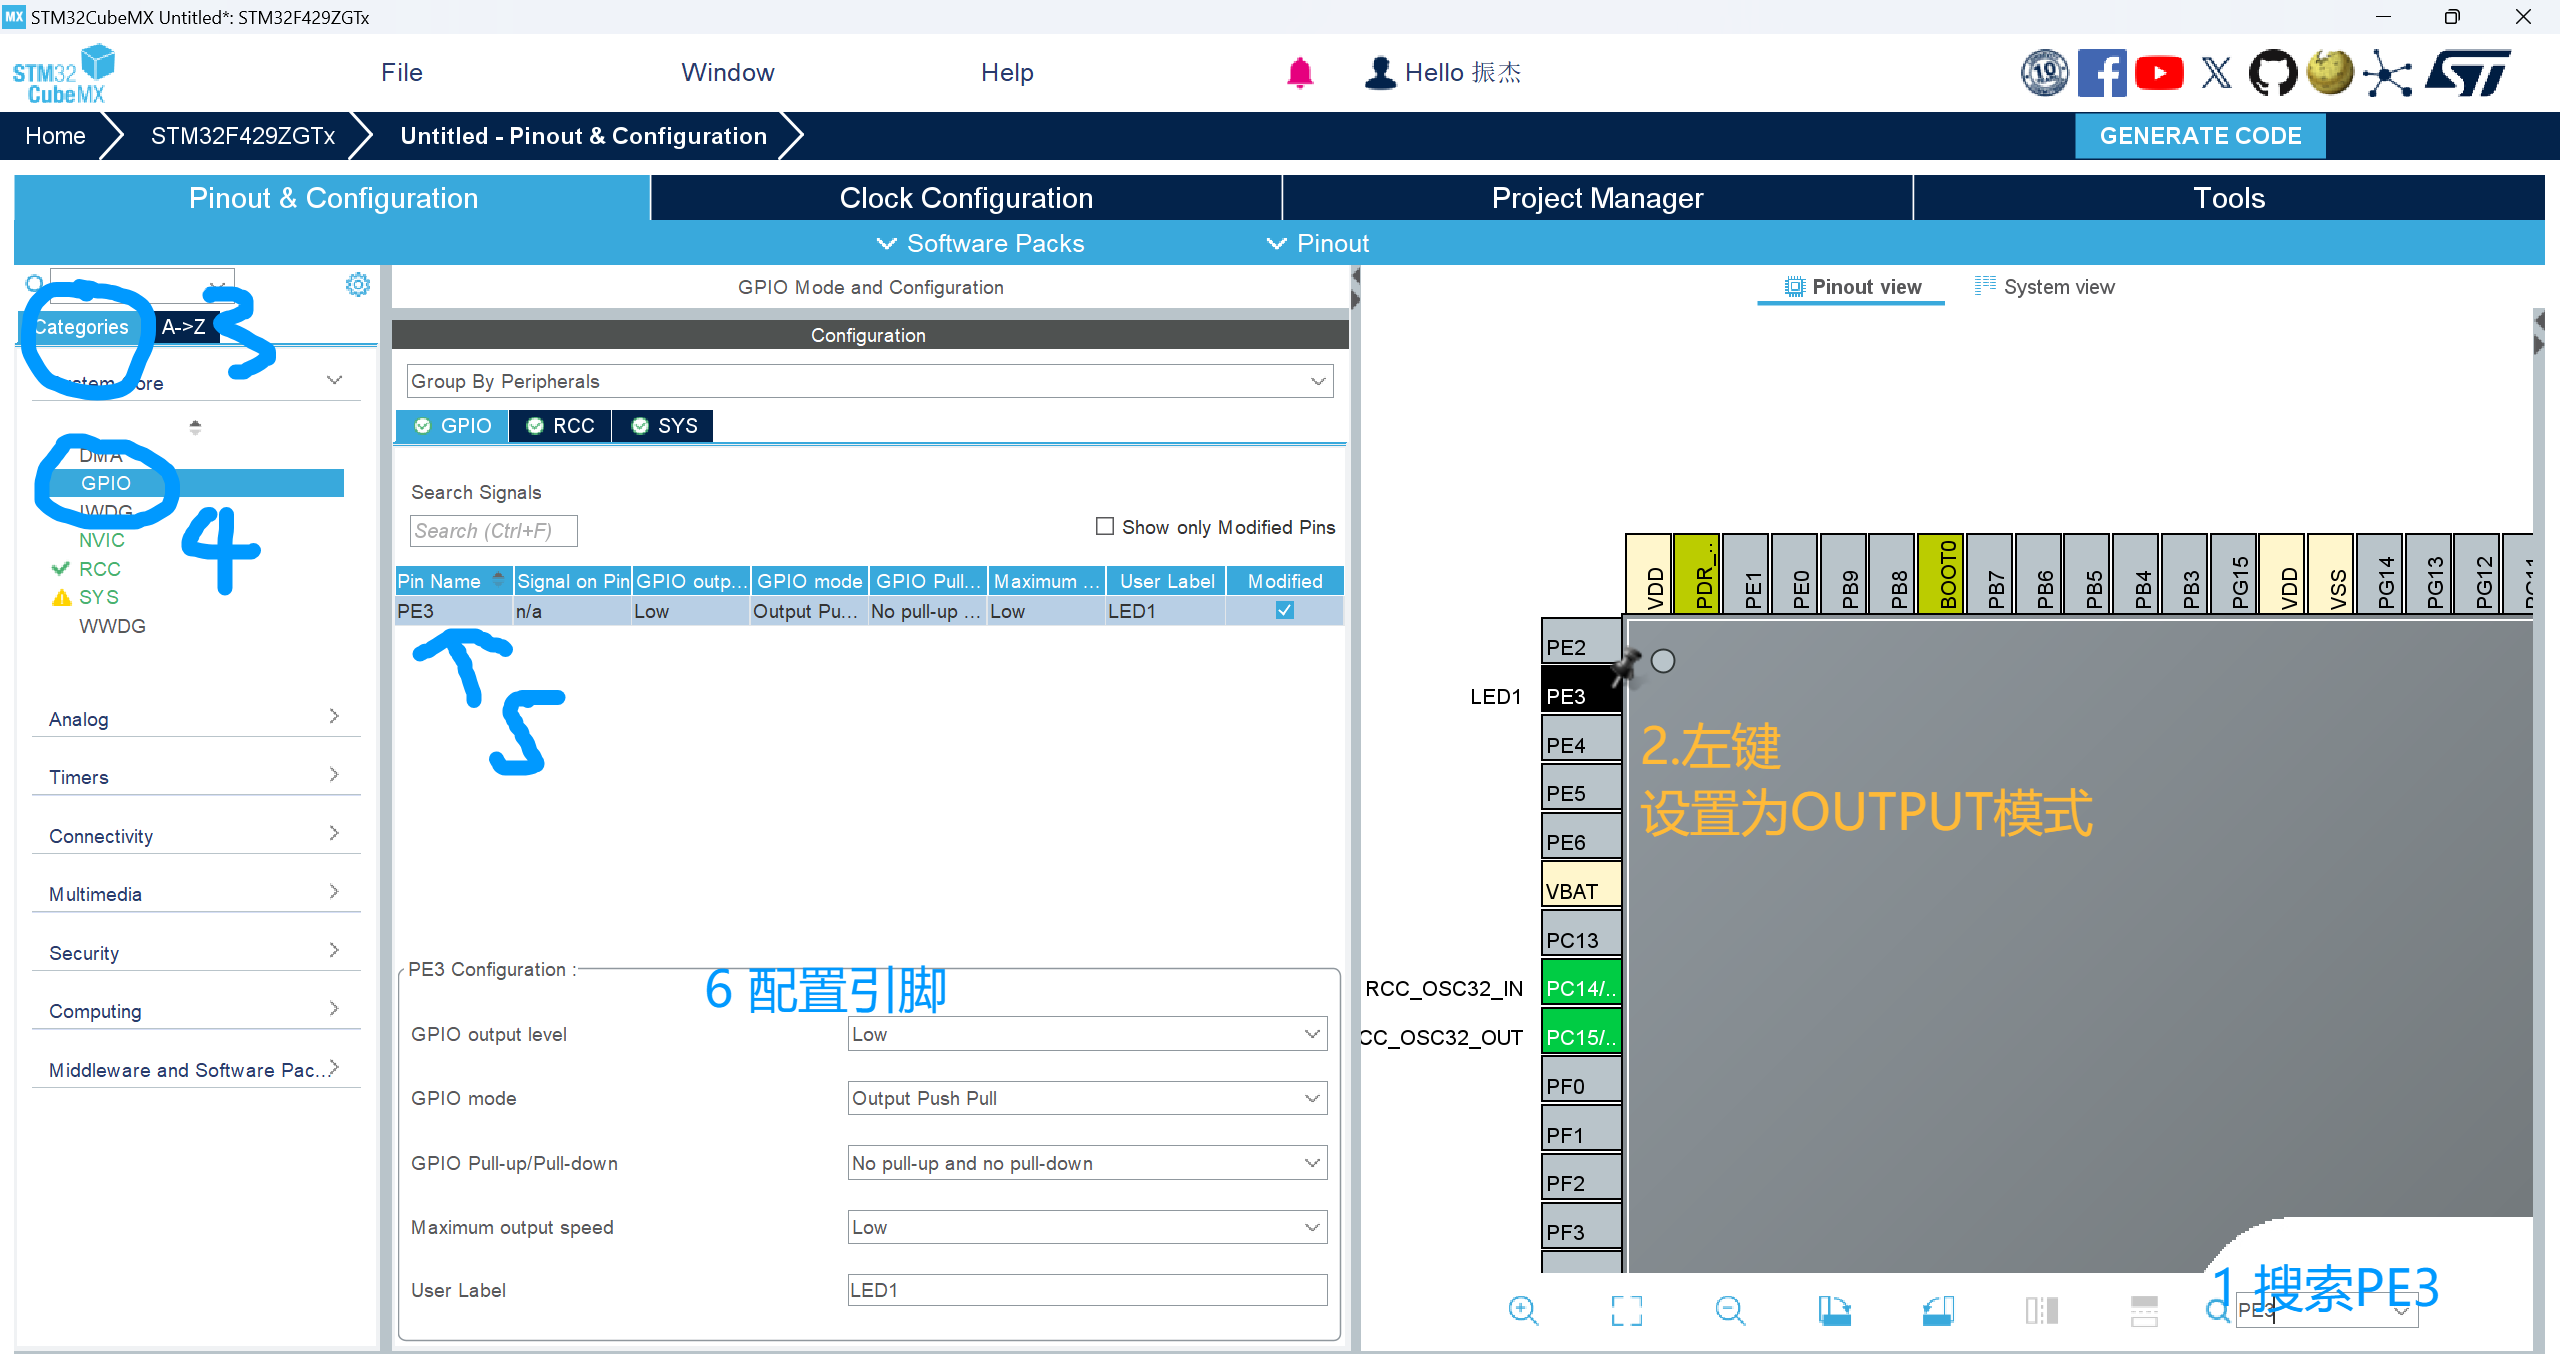The width and height of the screenshot is (2560, 1368).
Task: Click the pin search magnifier icon
Action: tap(2217, 1311)
